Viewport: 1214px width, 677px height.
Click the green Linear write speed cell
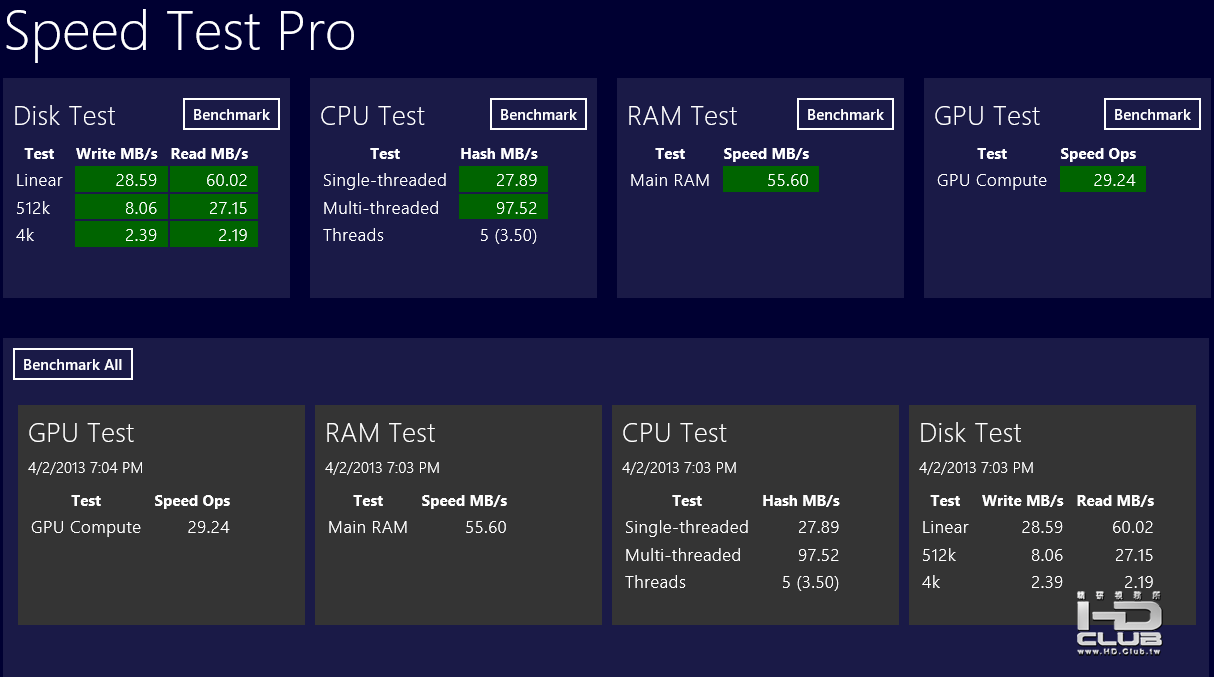click(122, 180)
